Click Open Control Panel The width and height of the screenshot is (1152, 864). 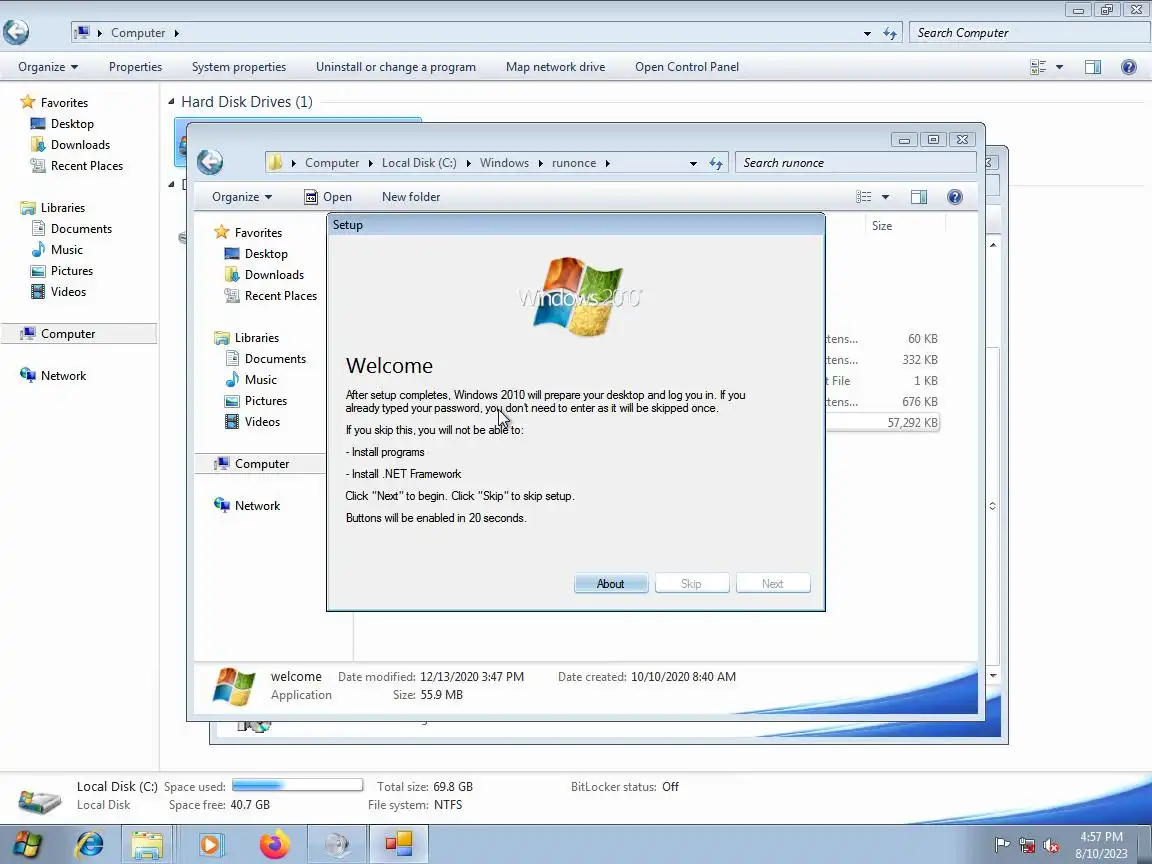click(x=687, y=67)
